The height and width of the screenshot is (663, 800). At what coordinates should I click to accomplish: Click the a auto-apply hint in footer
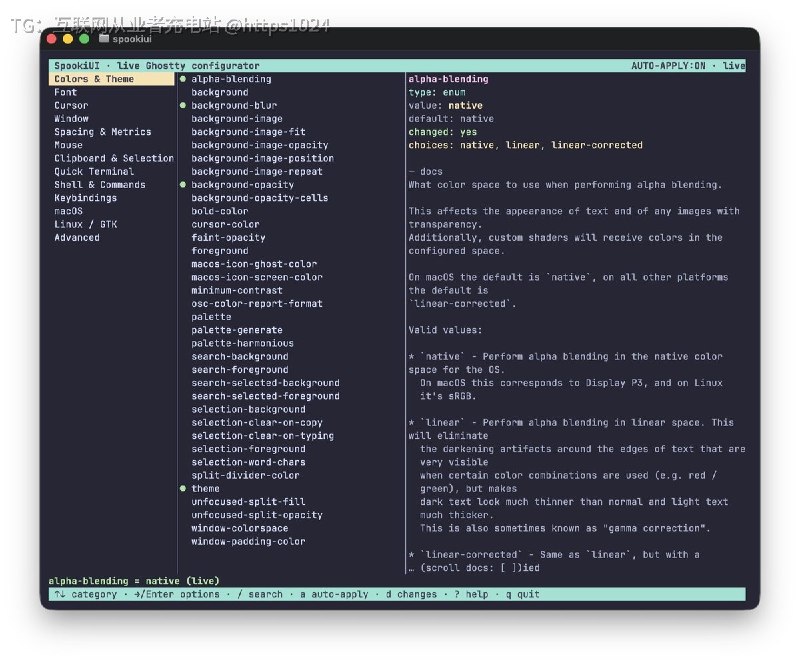pyautogui.click(x=334, y=595)
